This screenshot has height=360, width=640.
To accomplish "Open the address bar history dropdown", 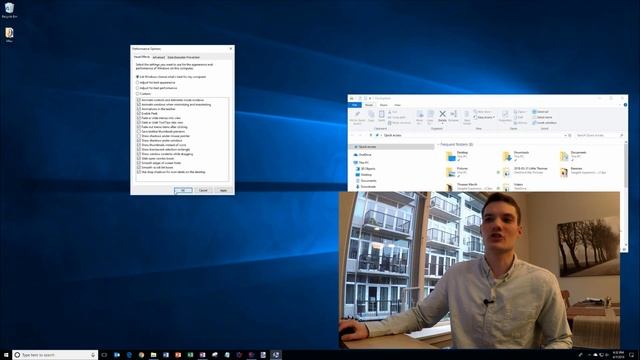I will click(565, 135).
